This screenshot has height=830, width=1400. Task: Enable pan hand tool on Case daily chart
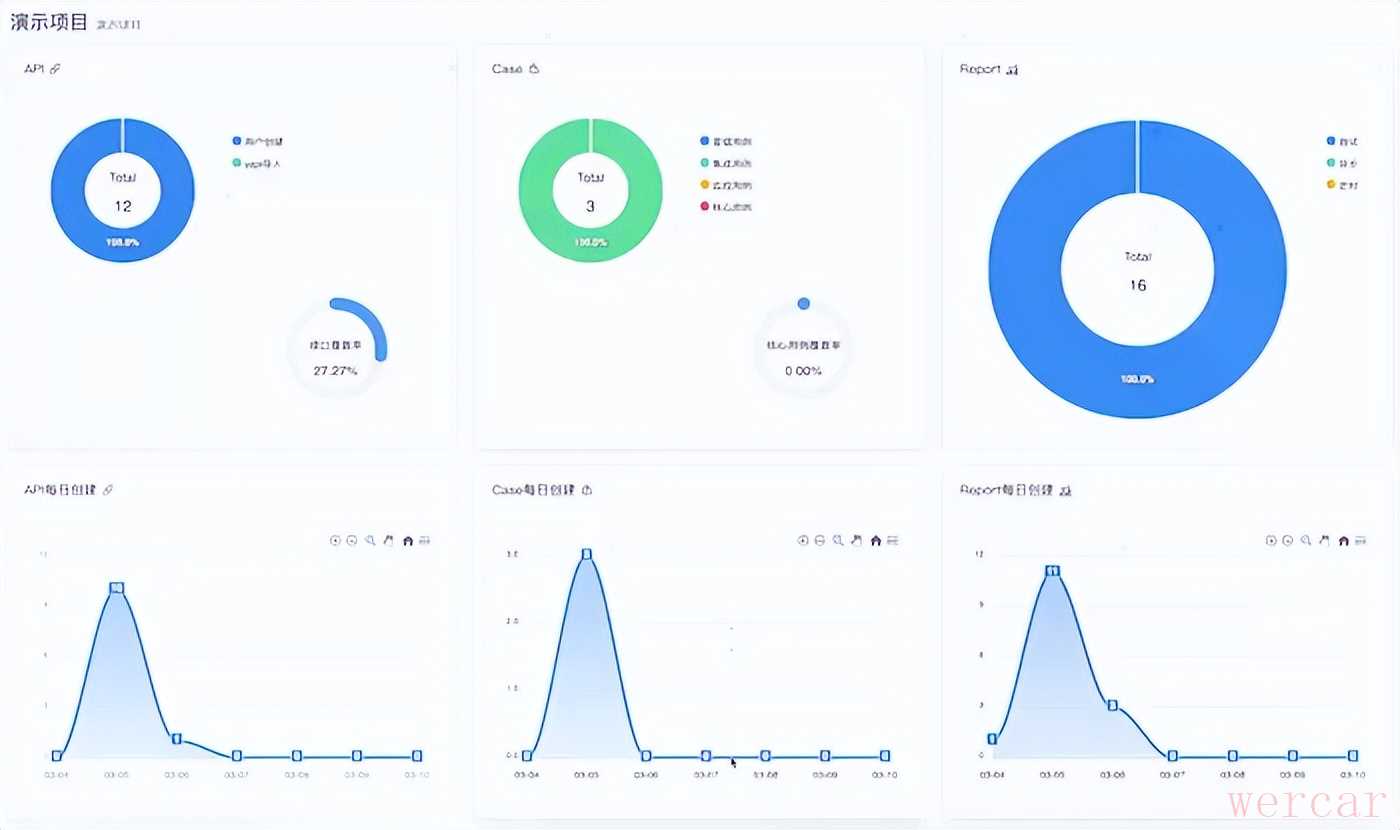[x=856, y=540]
